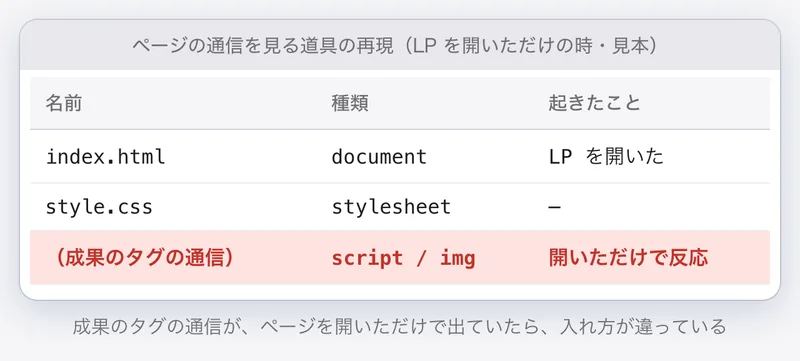Image resolution: width=800 pixels, height=361 pixels.
Task: Click the document type cell
Action: pyautogui.click(x=379, y=157)
